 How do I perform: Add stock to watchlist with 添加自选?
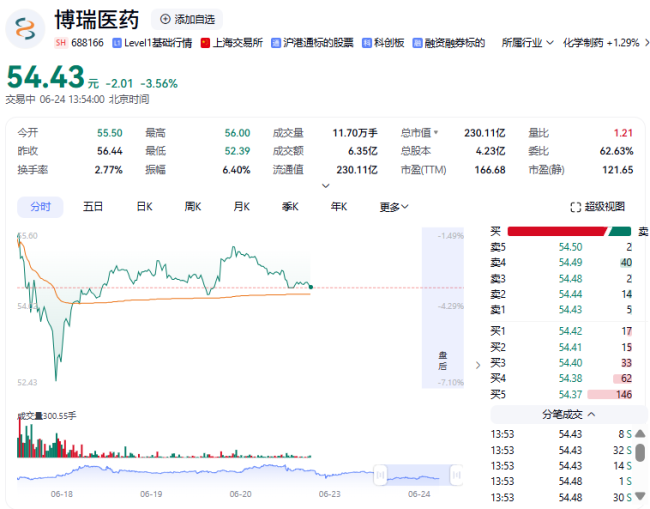tap(187, 19)
